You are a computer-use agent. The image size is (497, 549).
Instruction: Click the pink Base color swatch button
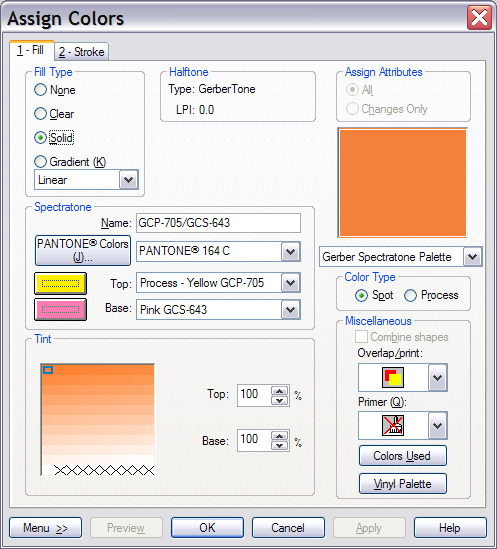[x=60, y=310]
